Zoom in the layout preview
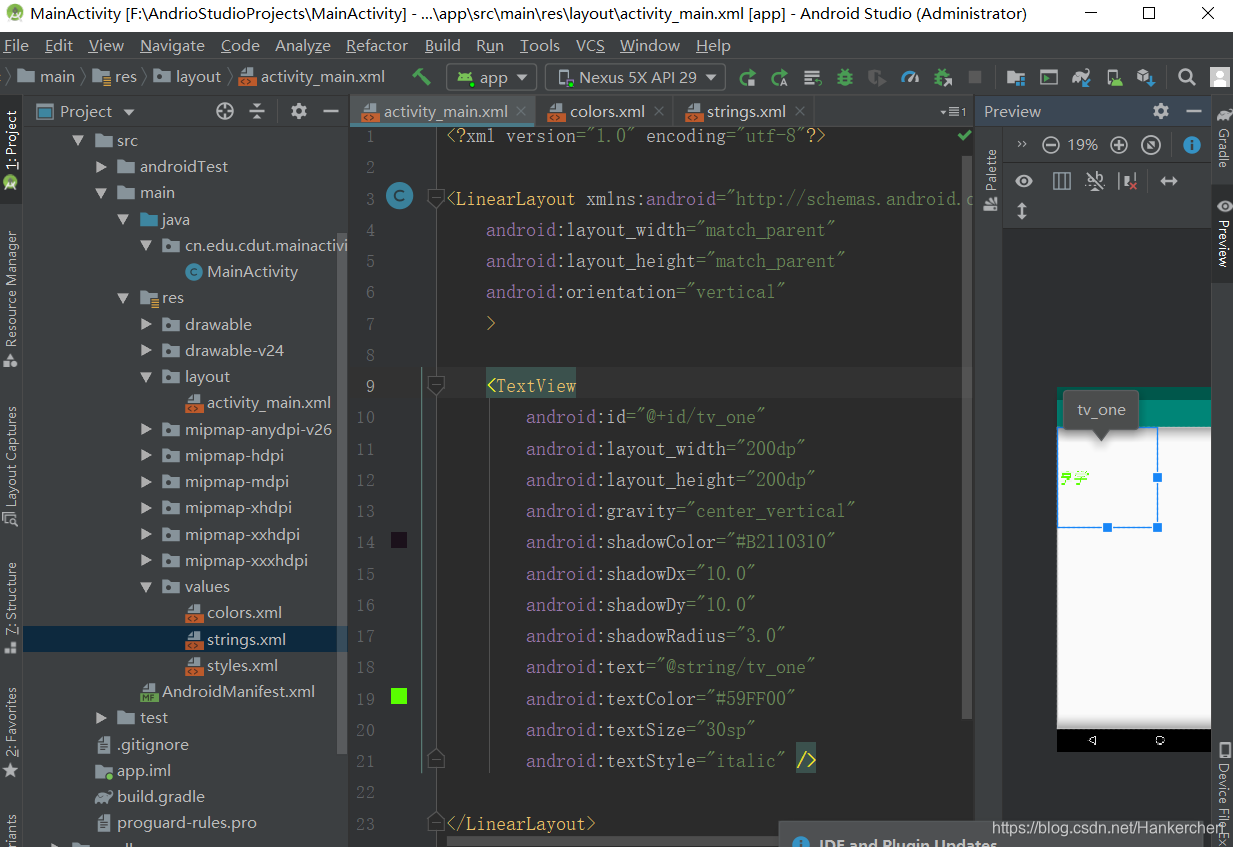 pos(1119,145)
